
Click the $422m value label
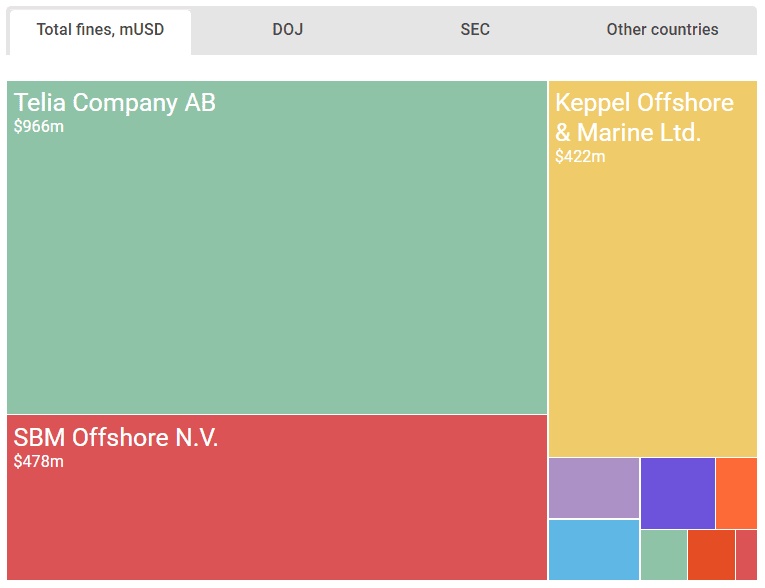(580, 156)
